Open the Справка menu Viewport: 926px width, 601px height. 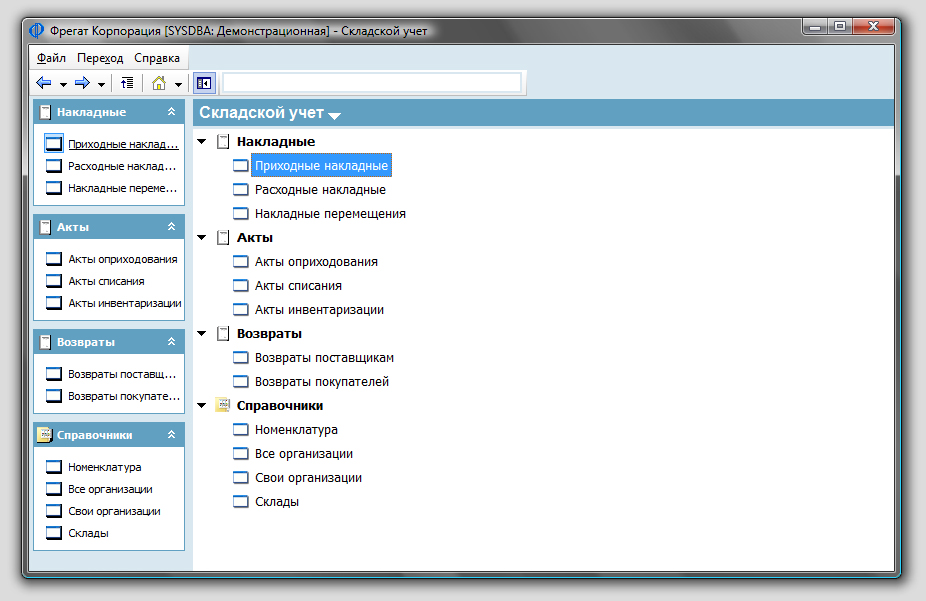[x=156, y=58]
